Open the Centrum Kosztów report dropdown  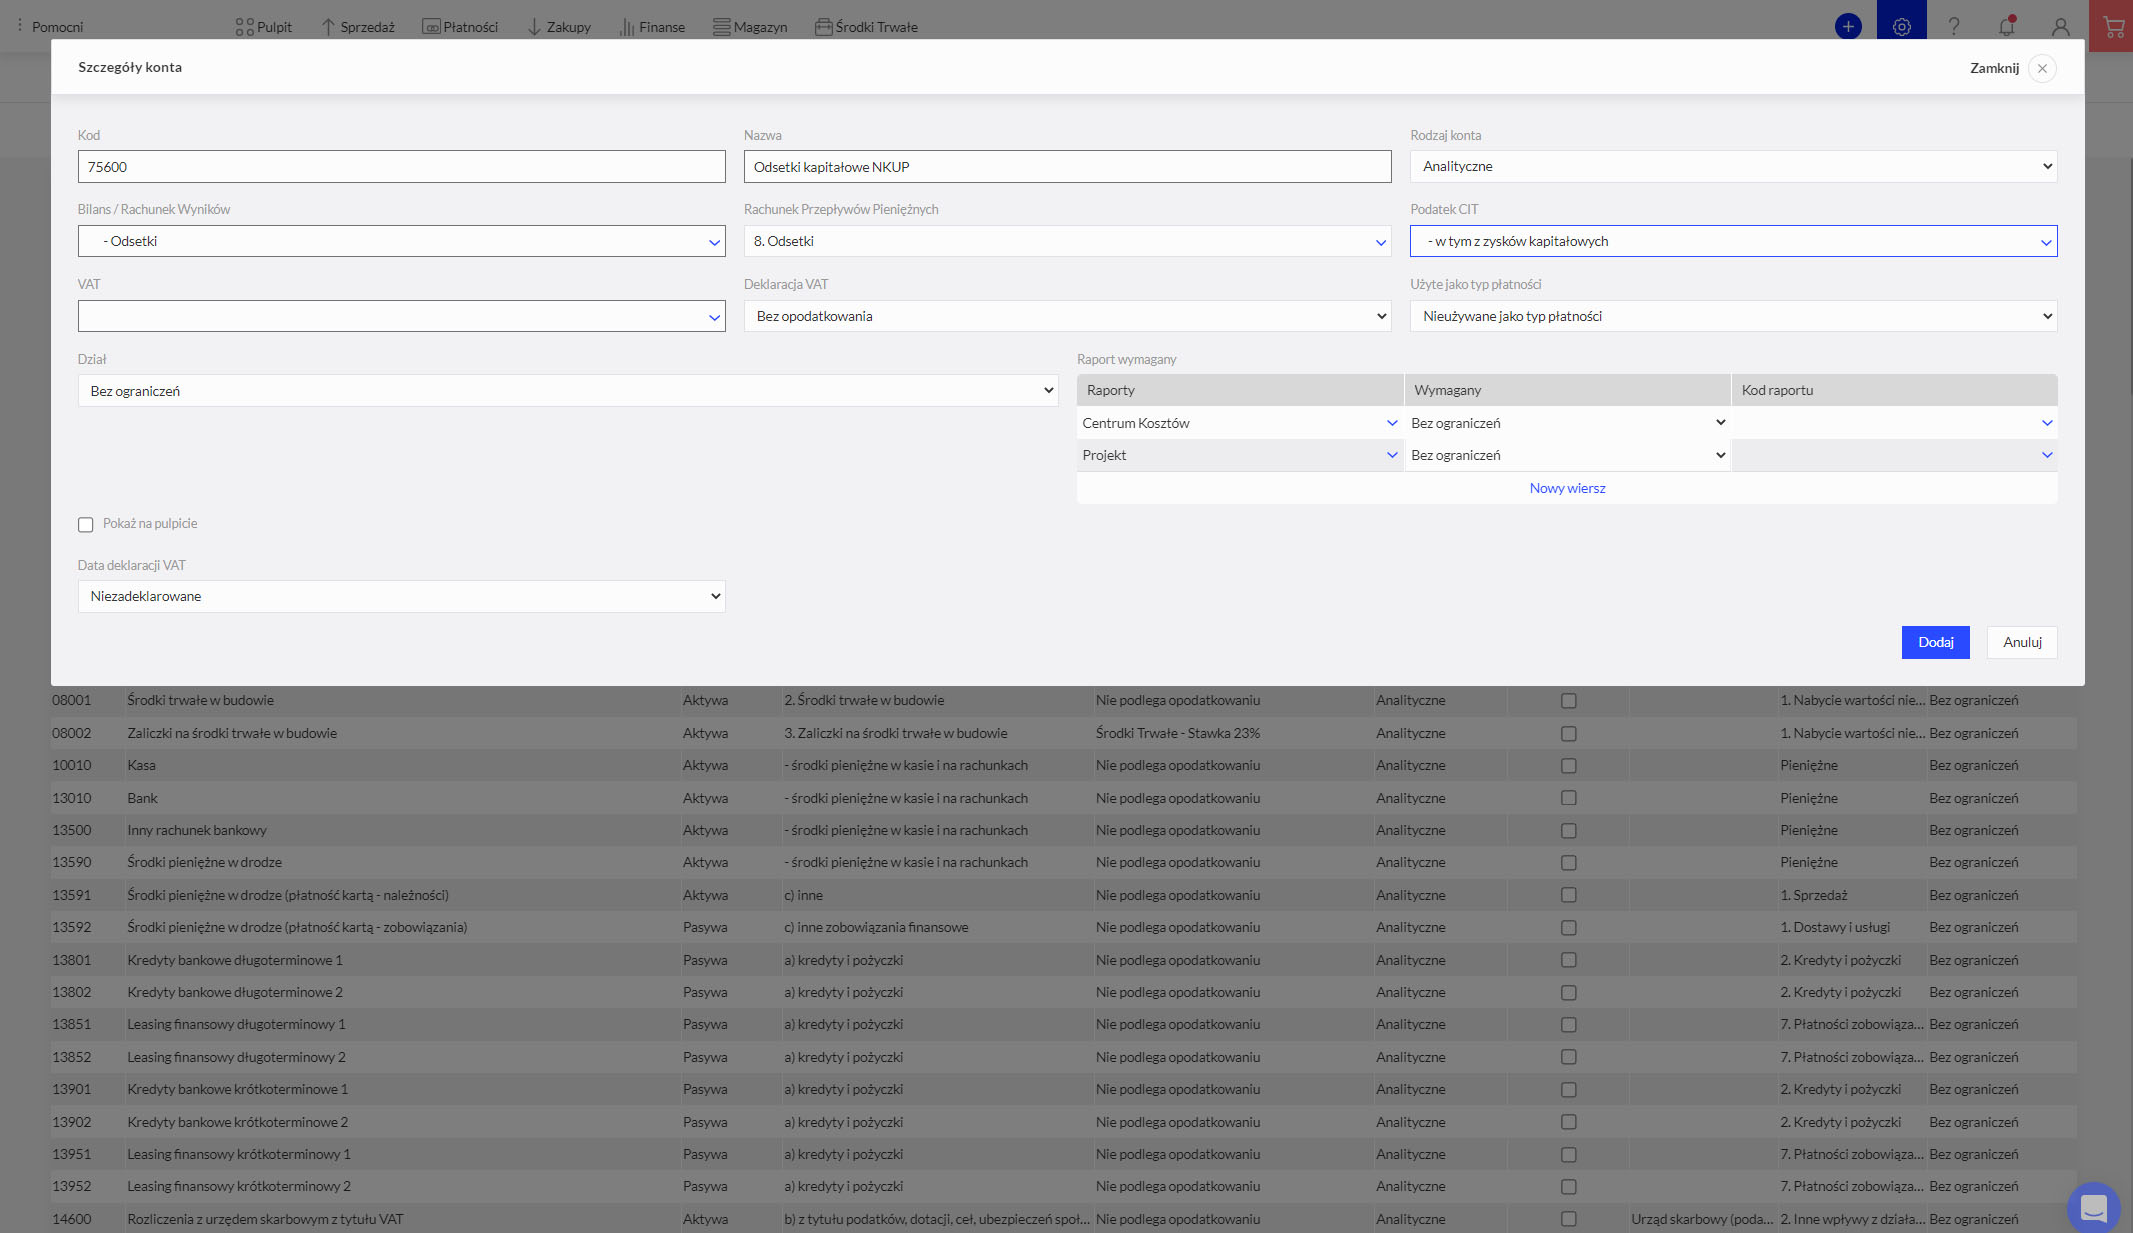click(1240, 423)
